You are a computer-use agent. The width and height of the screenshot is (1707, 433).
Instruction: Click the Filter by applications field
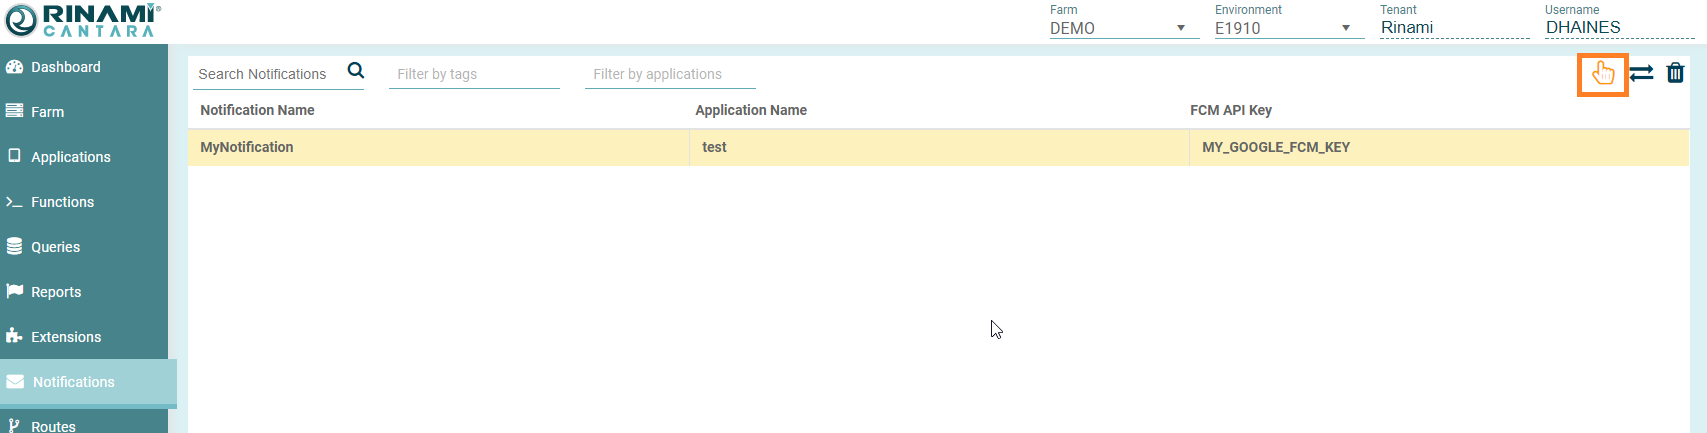[668, 74]
